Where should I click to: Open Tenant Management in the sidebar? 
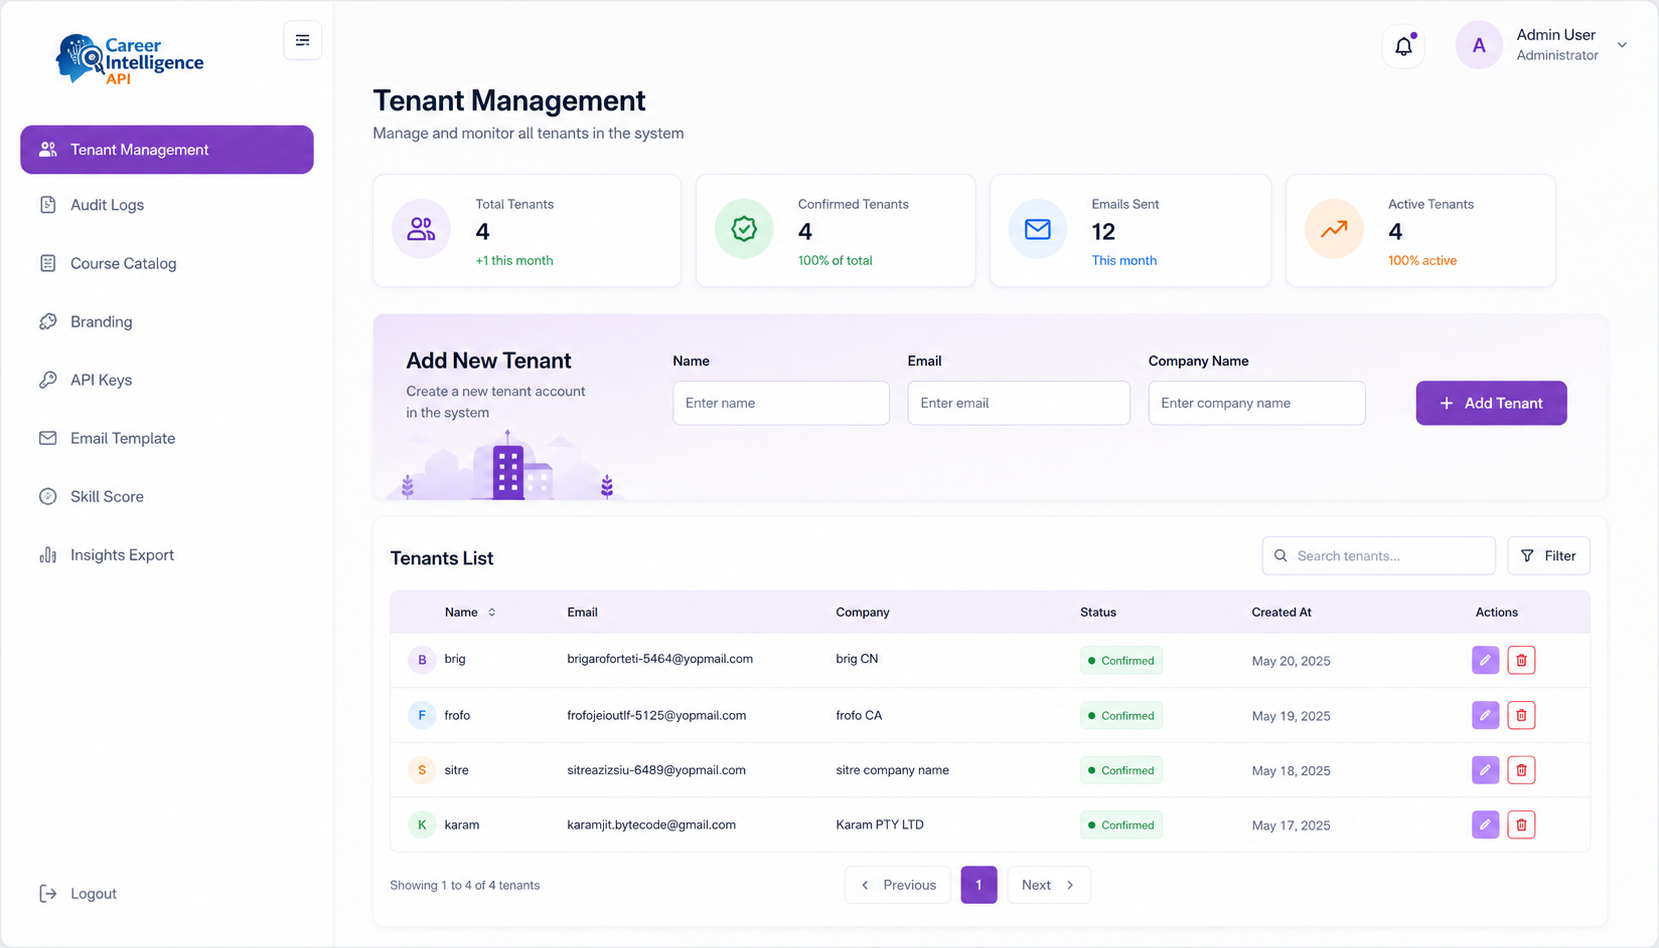(167, 150)
